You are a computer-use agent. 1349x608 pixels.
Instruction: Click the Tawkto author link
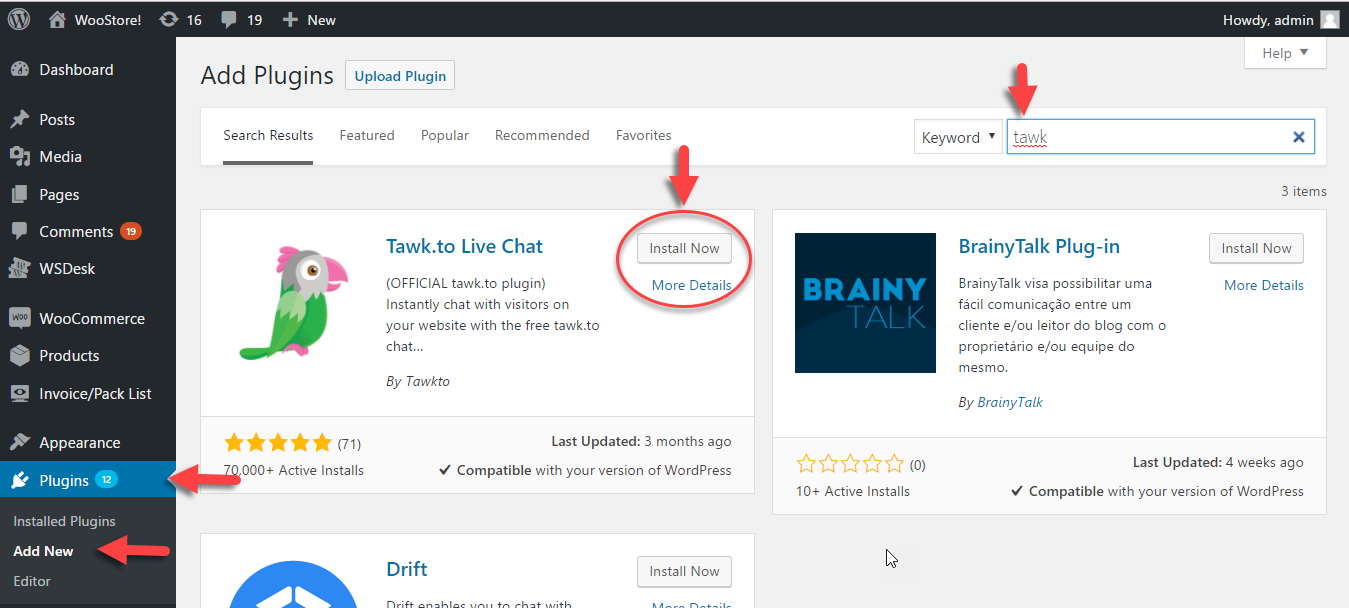pos(427,381)
